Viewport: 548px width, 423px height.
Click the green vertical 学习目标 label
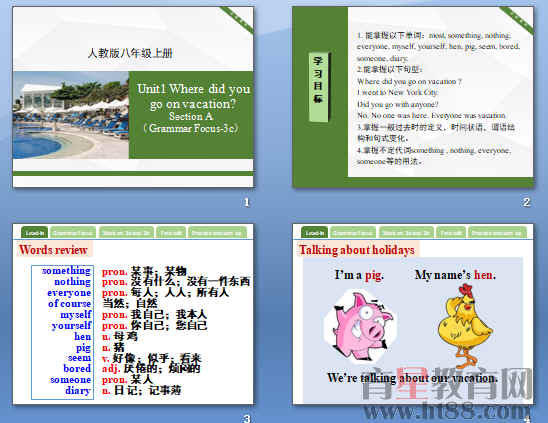(x=318, y=87)
